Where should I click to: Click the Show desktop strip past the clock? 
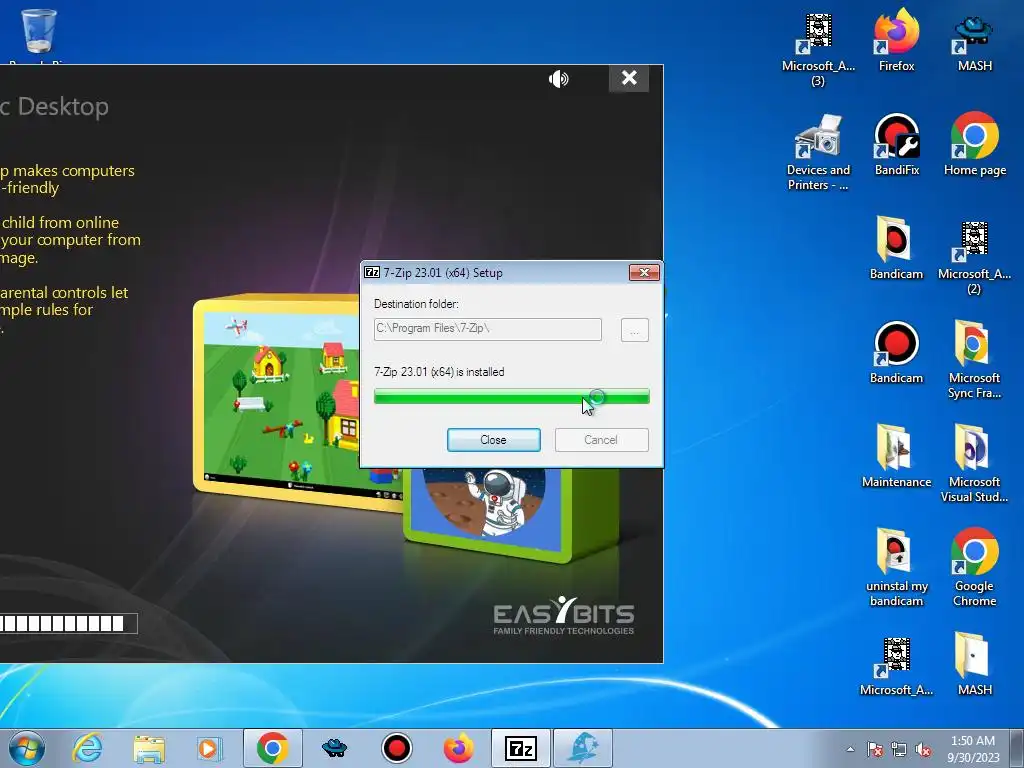(x=1017, y=748)
